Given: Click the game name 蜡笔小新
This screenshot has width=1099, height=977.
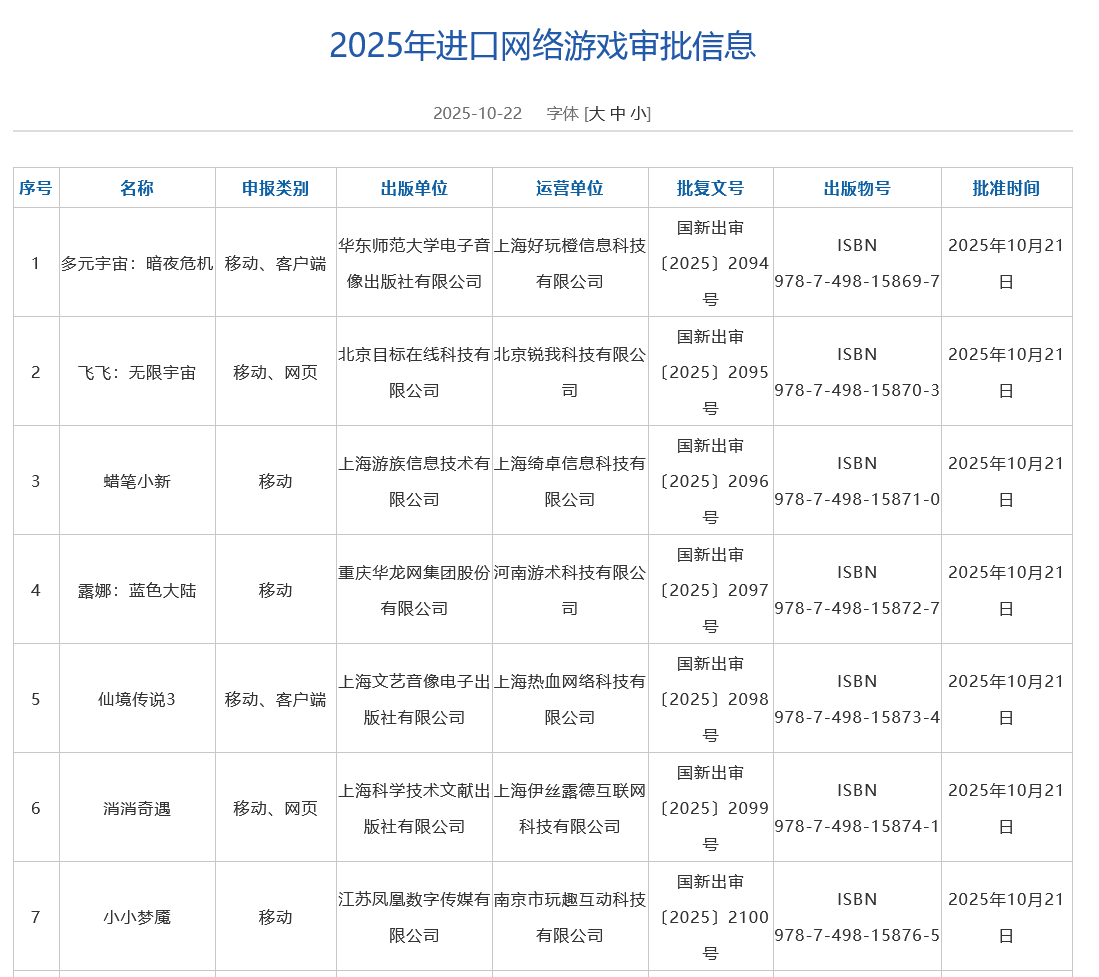Looking at the screenshot, I should click(x=137, y=481).
